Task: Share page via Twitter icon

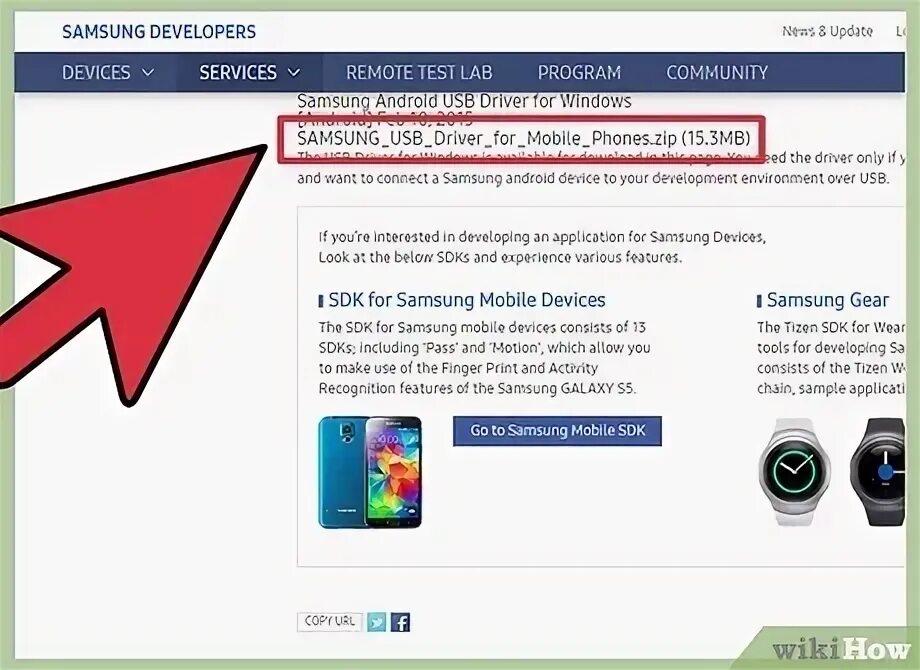Action: (x=377, y=622)
